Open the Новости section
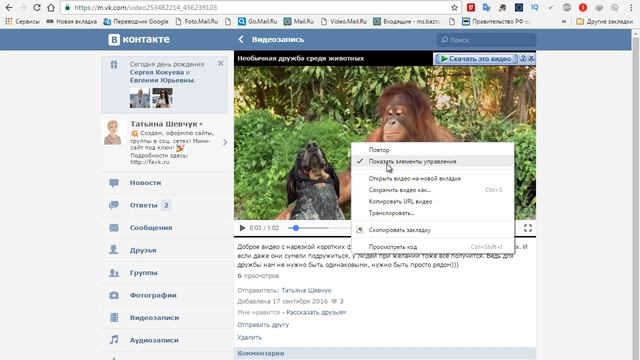Image resolution: width=640 pixels, height=360 pixels. (145, 183)
